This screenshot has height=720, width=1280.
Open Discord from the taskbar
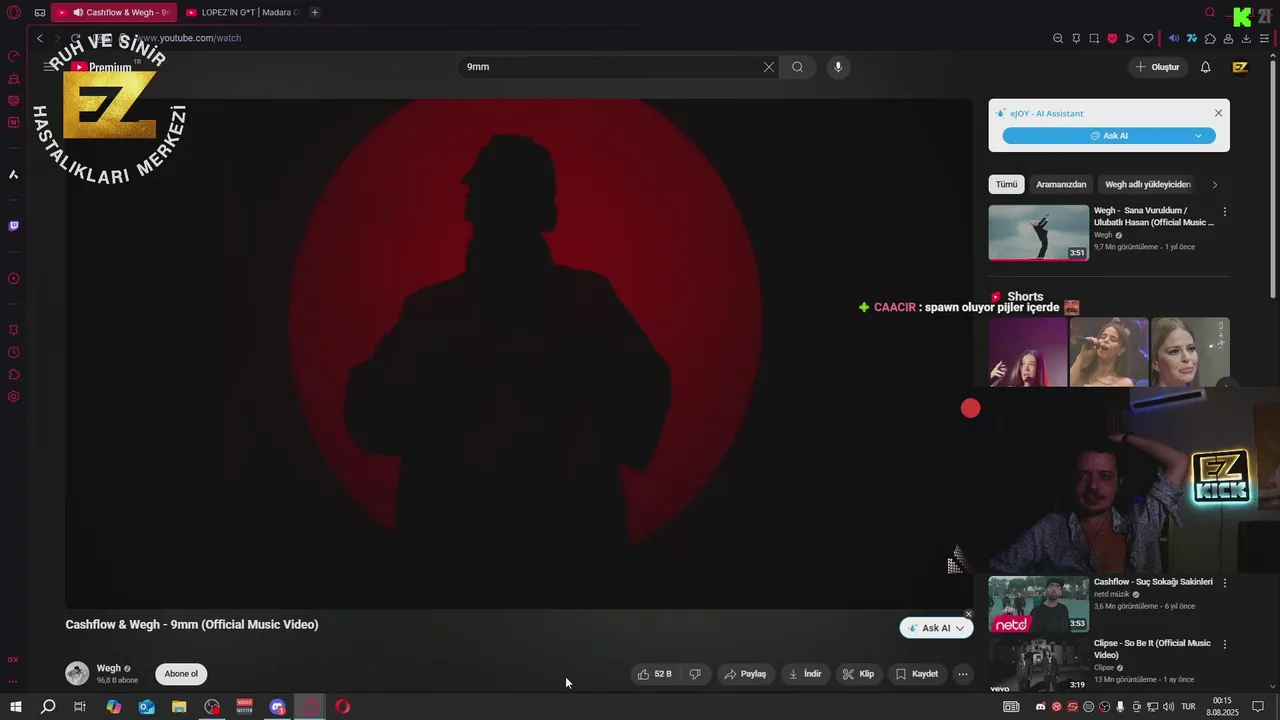[277, 707]
